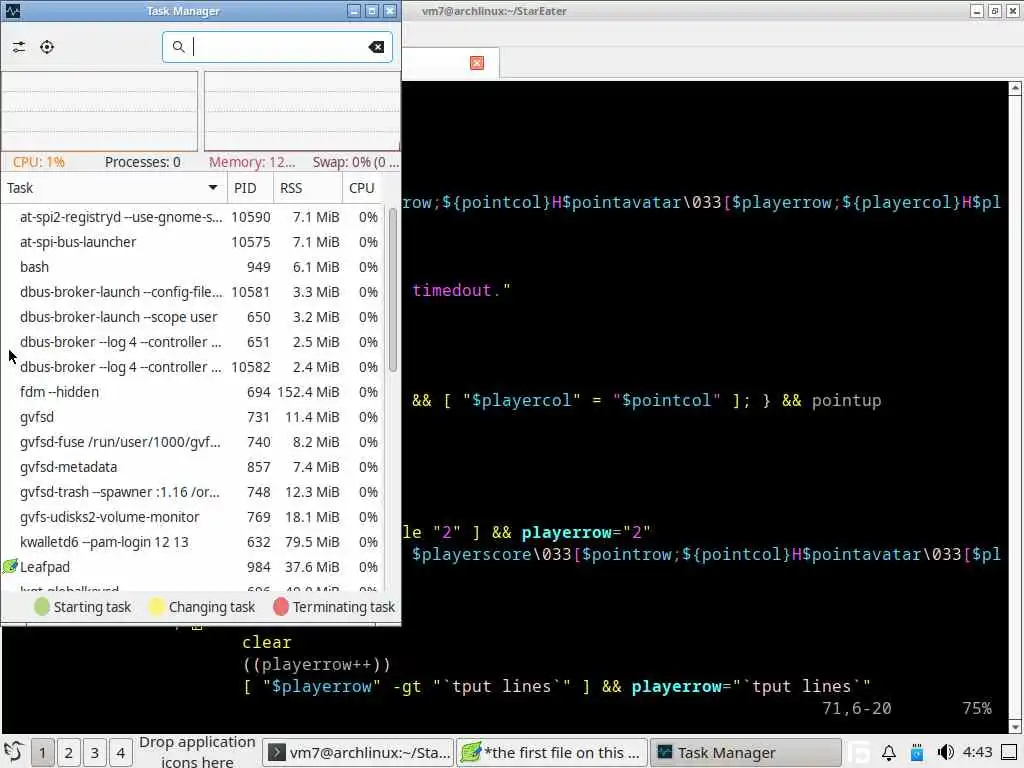Click terminal scrollbar down arrow

1015,727
